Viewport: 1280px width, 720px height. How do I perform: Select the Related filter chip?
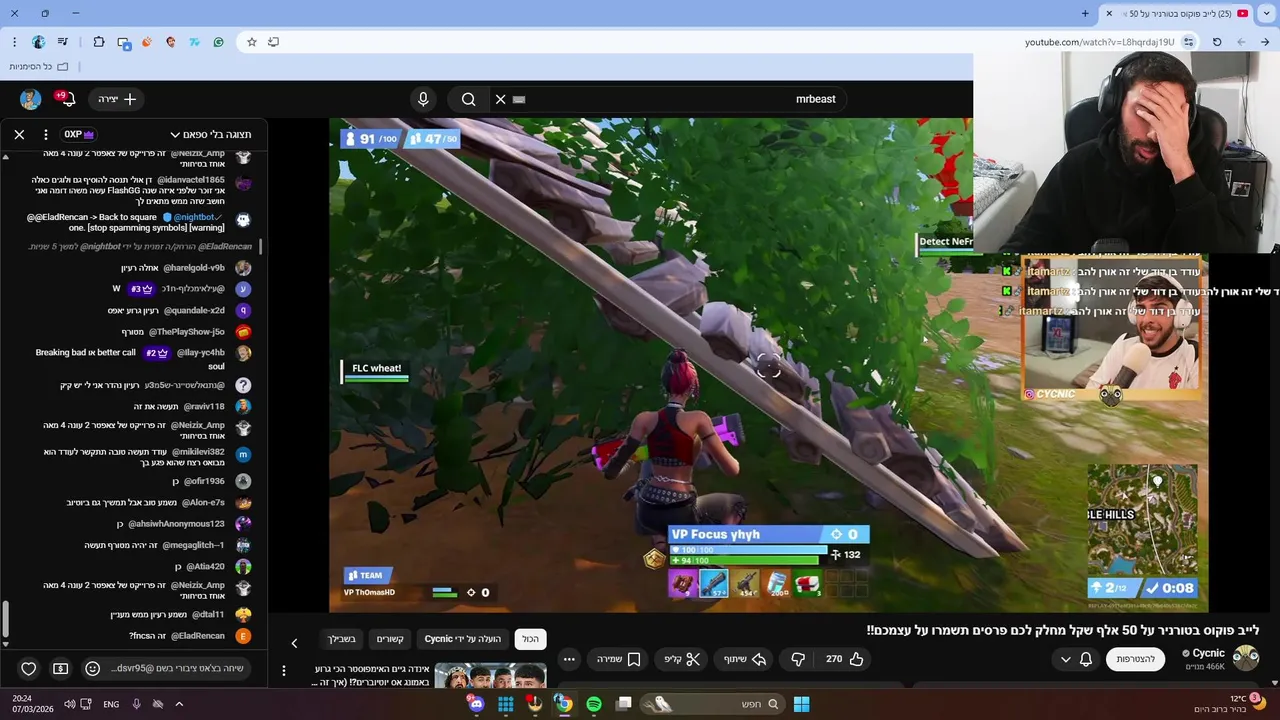click(x=390, y=639)
